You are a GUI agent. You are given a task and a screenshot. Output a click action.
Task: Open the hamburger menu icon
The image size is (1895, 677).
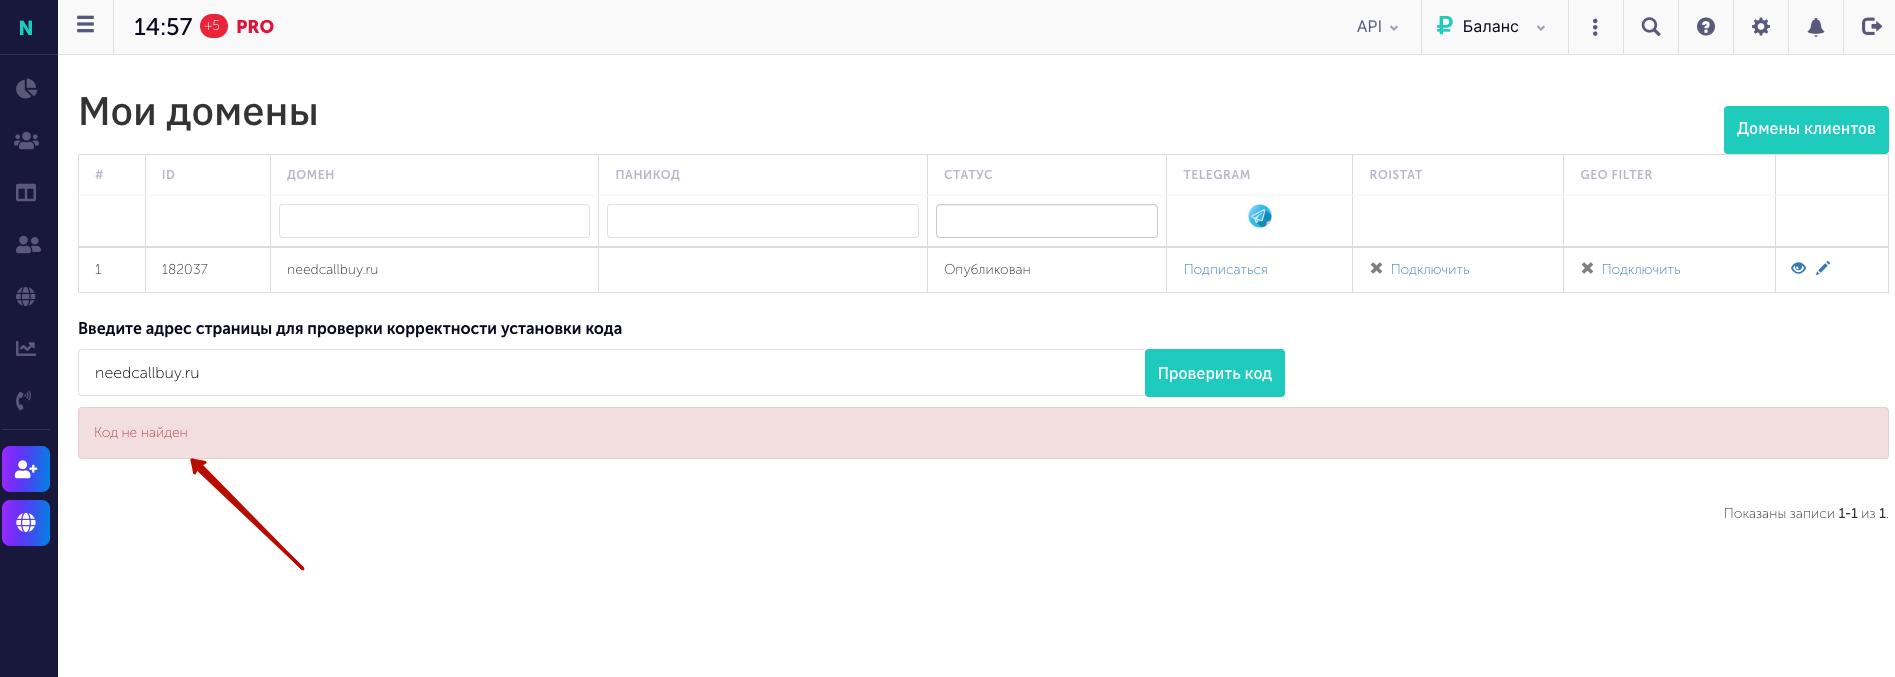click(x=85, y=25)
